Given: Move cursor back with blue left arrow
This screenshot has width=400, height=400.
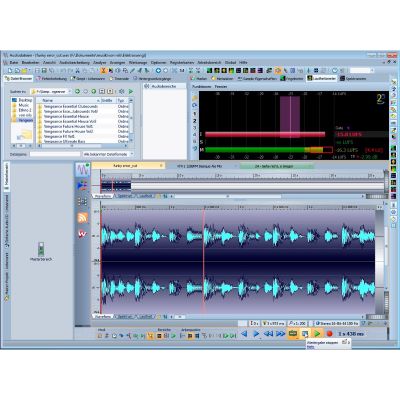Looking at the screenshot, I should coord(244,333).
